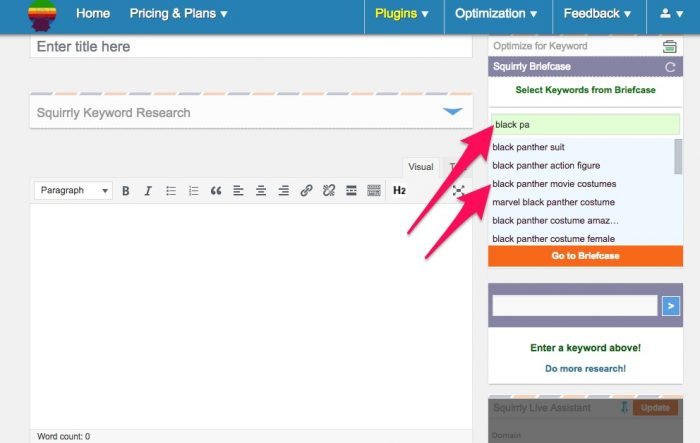Click Select Keywords from Briefcase
Viewport: 700px width, 443px height.
[x=585, y=90]
